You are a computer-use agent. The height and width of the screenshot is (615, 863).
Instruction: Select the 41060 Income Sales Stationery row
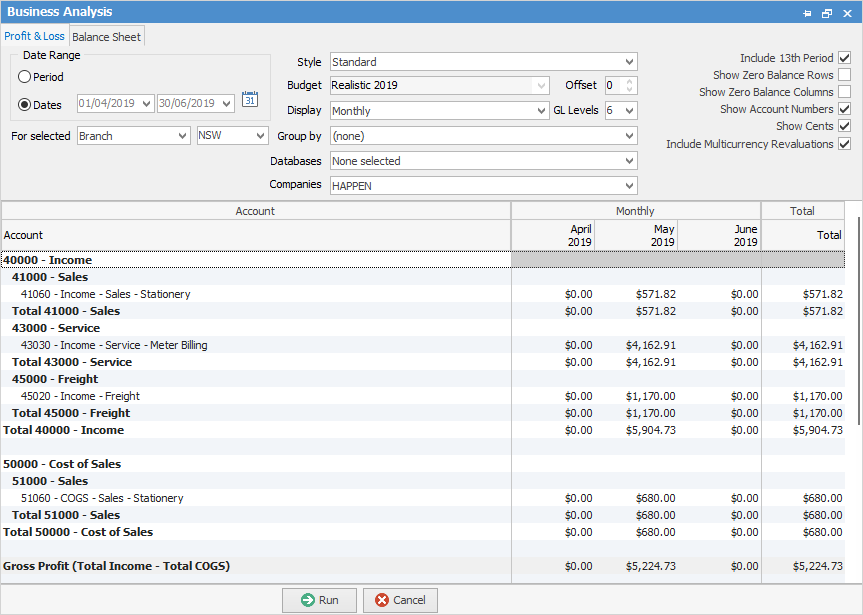105,294
